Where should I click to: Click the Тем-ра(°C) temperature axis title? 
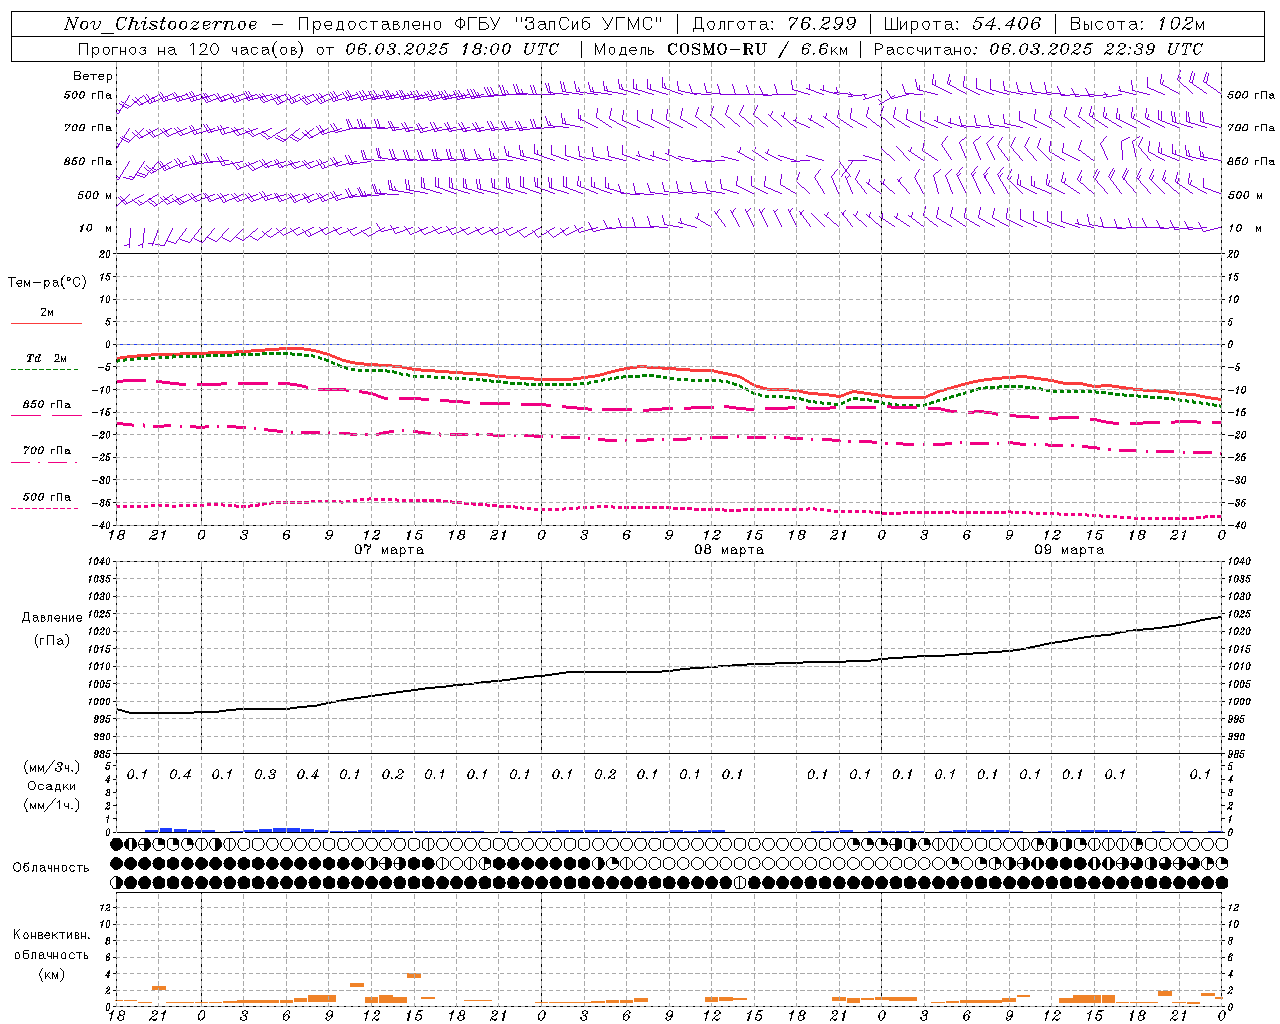(47, 283)
